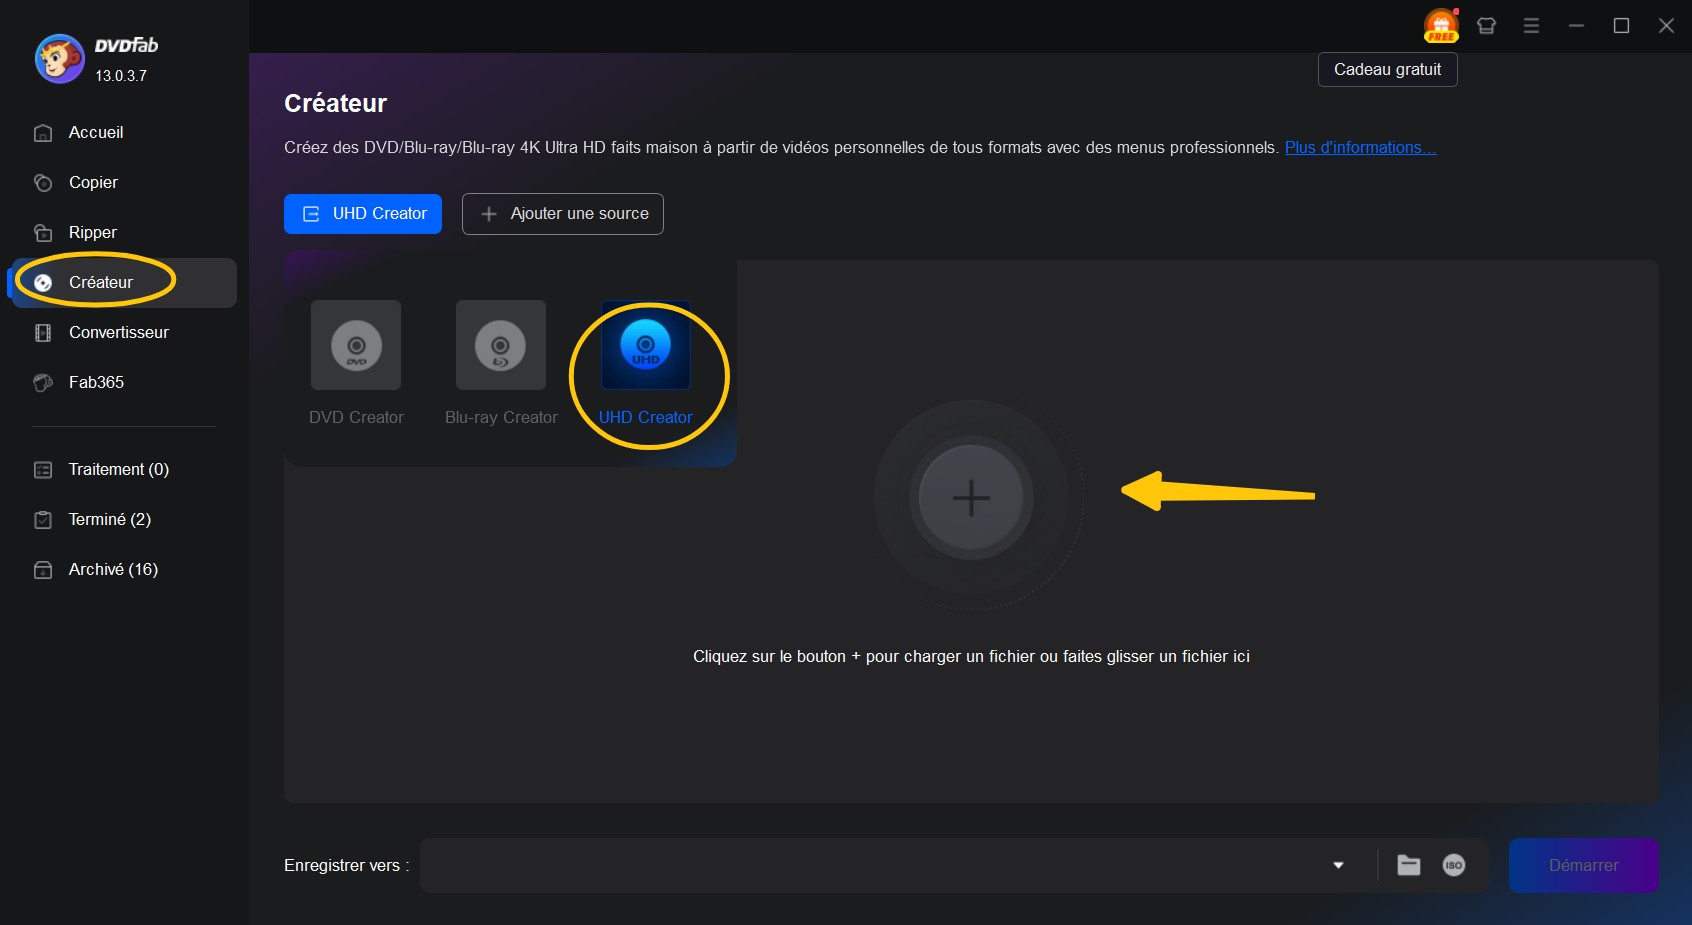
Task: Open Fab365 in the sidebar
Action: click(96, 382)
